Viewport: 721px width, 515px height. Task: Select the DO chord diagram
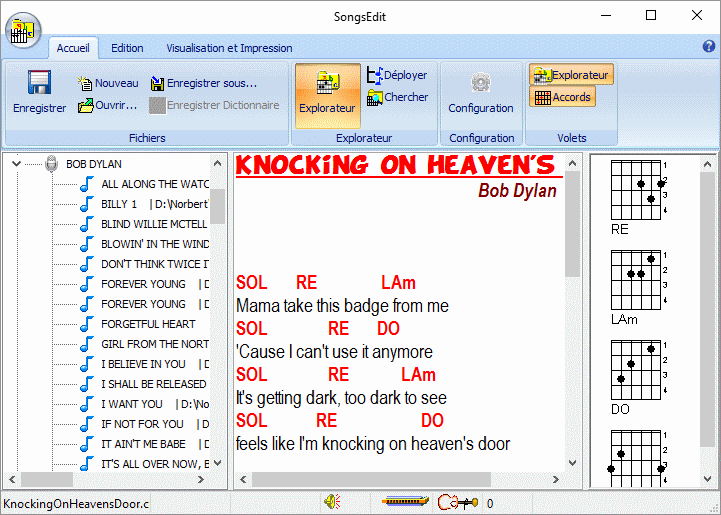638,378
